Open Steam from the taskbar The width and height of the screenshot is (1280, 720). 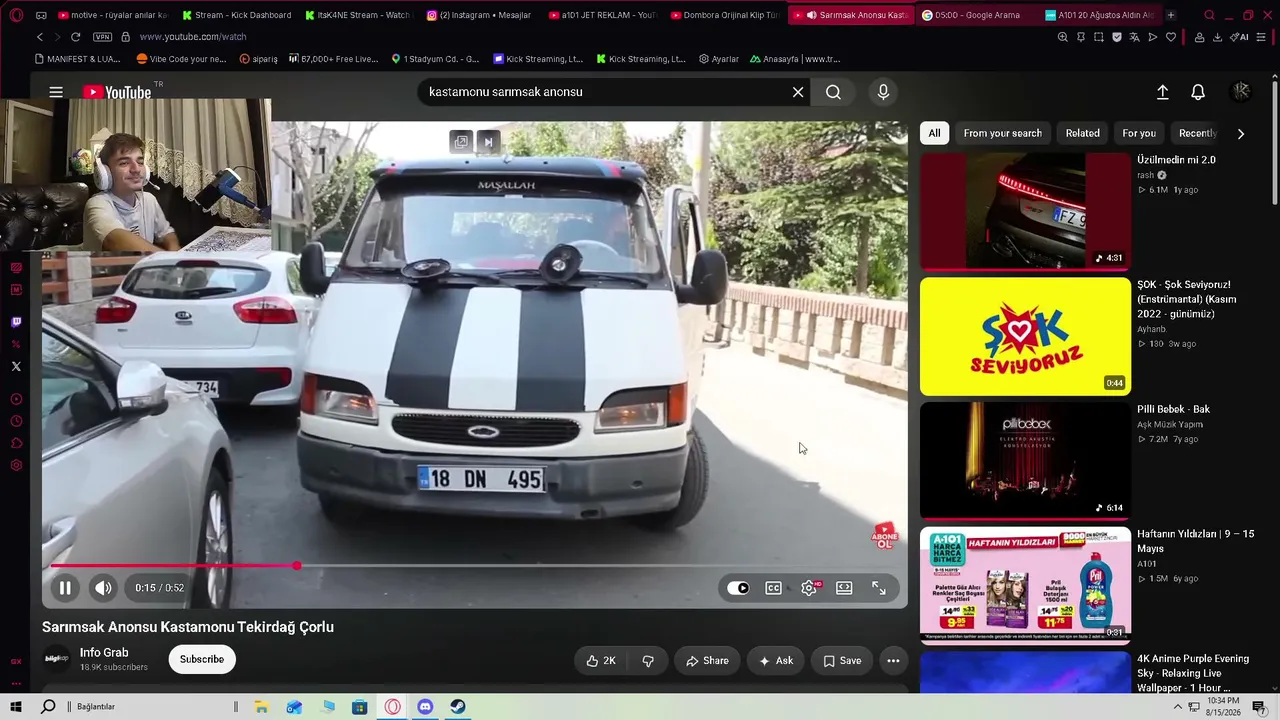(x=456, y=707)
